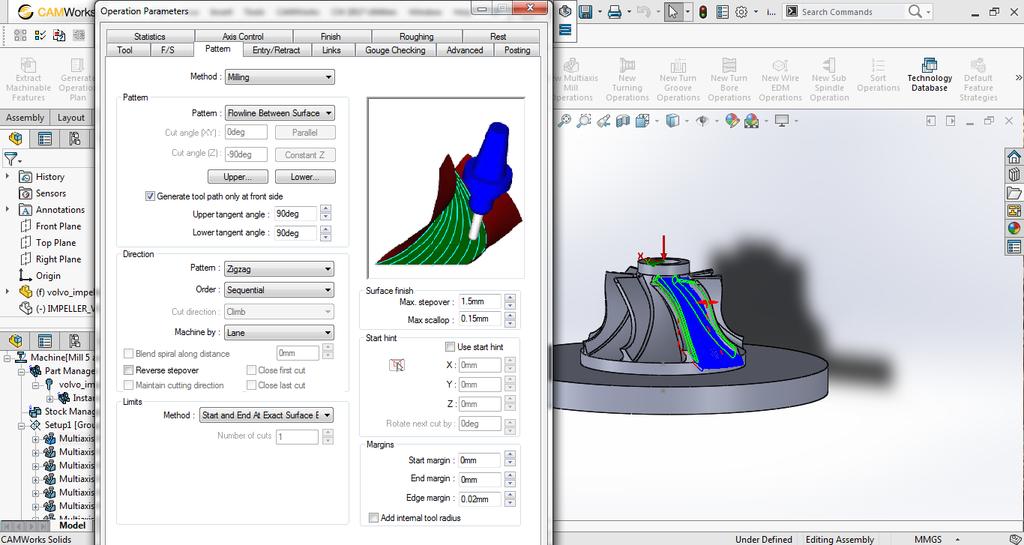The height and width of the screenshot is (545, 1024).
Task: Open the Machine by Lane dropdown
Action: click(x=279, y=332)
